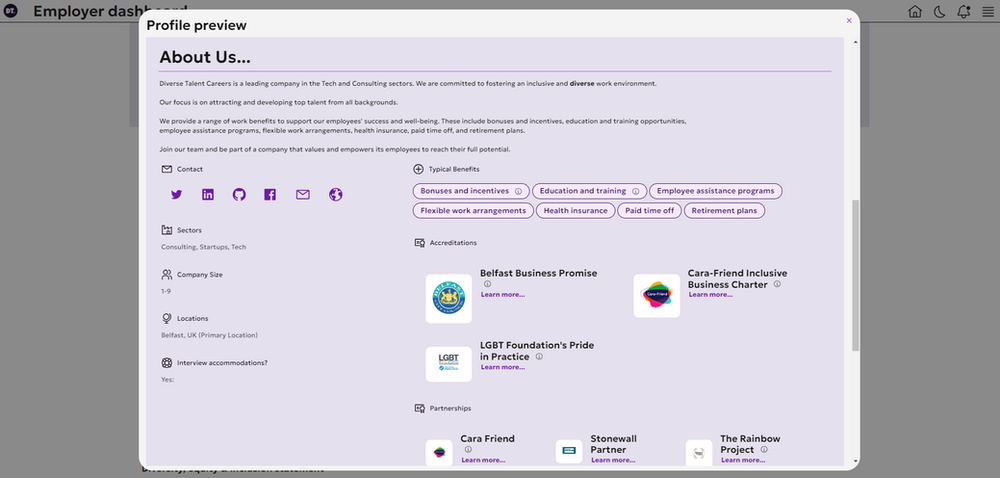
Task: Click info icon on Bonuses and incentives
Action: pyautogui.click(x=518, y=191)
